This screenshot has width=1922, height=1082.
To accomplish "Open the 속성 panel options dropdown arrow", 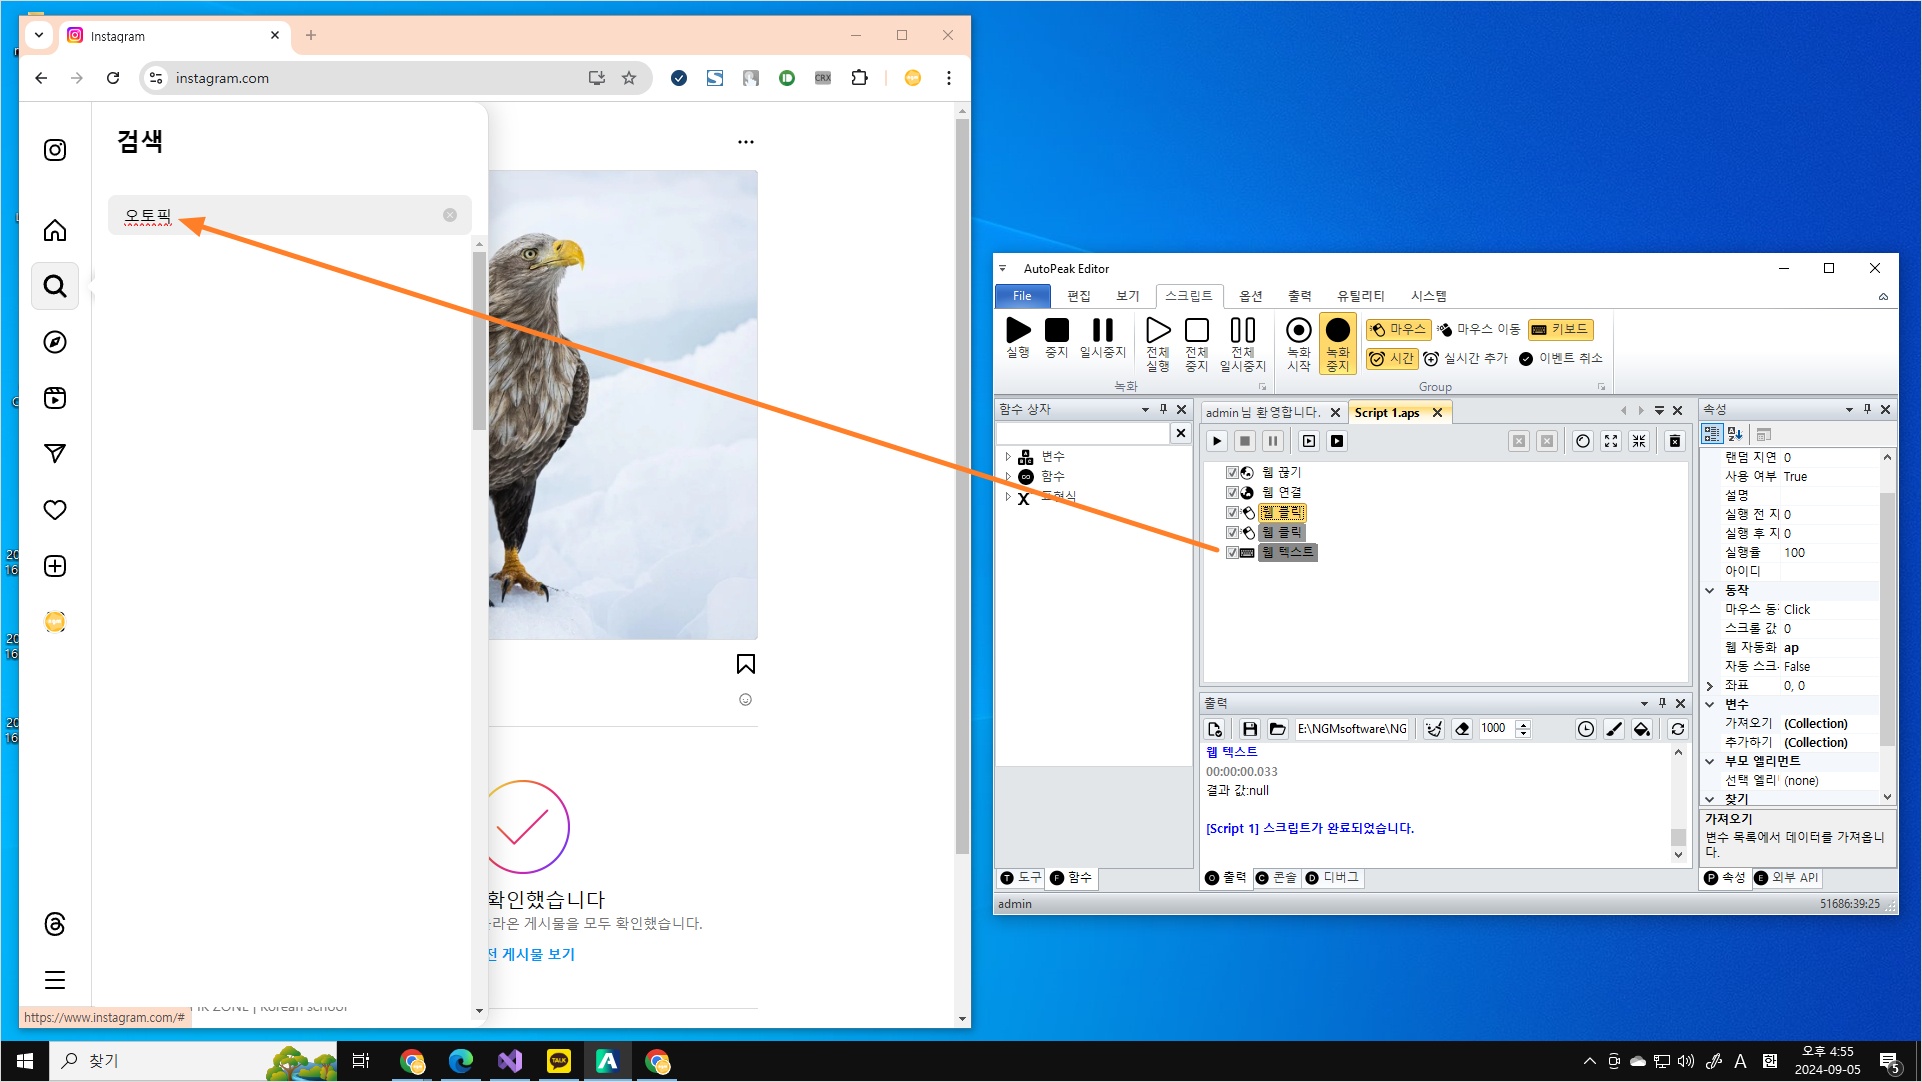I will [x=1849, y=409].
